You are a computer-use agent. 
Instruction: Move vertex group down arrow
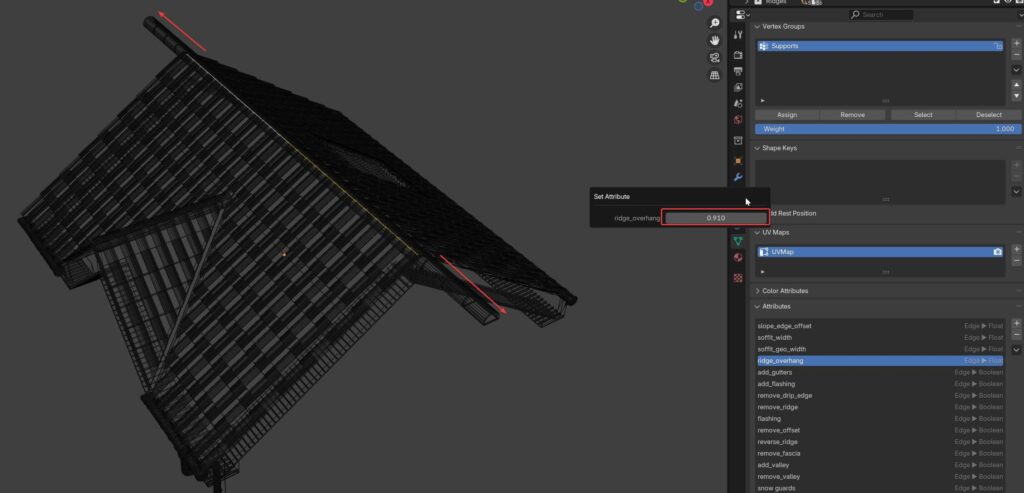[1016, 96]
